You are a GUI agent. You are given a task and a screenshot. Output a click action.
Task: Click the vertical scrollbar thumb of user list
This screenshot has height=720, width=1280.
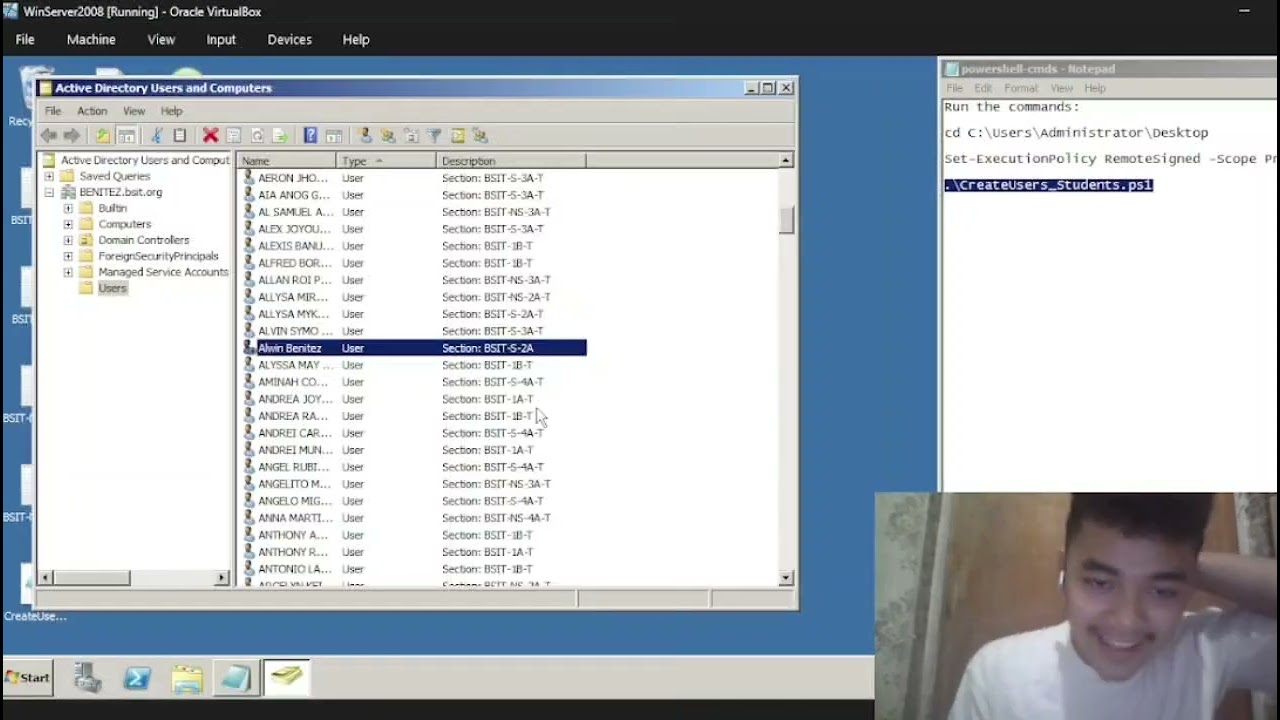tap(786, 220)
